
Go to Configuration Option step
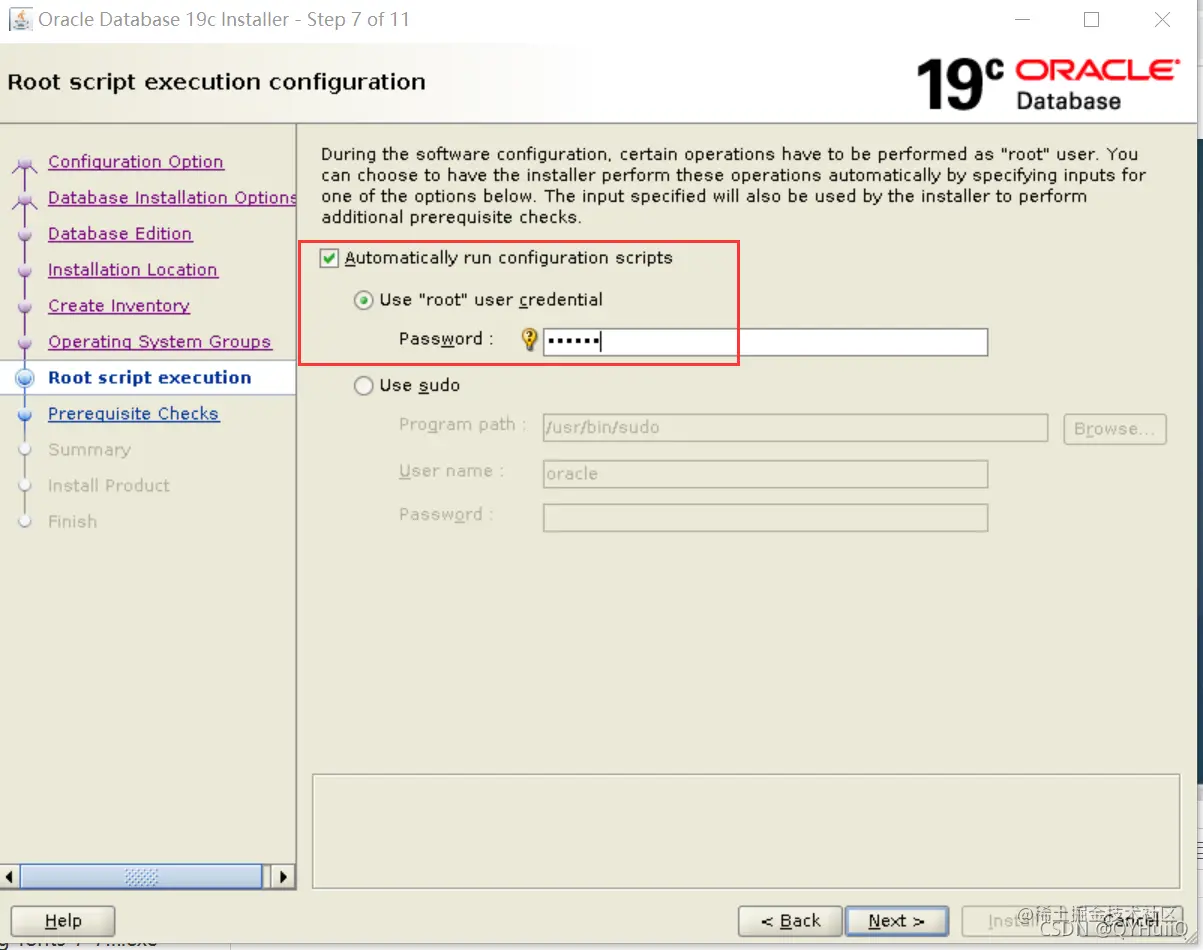136,162
